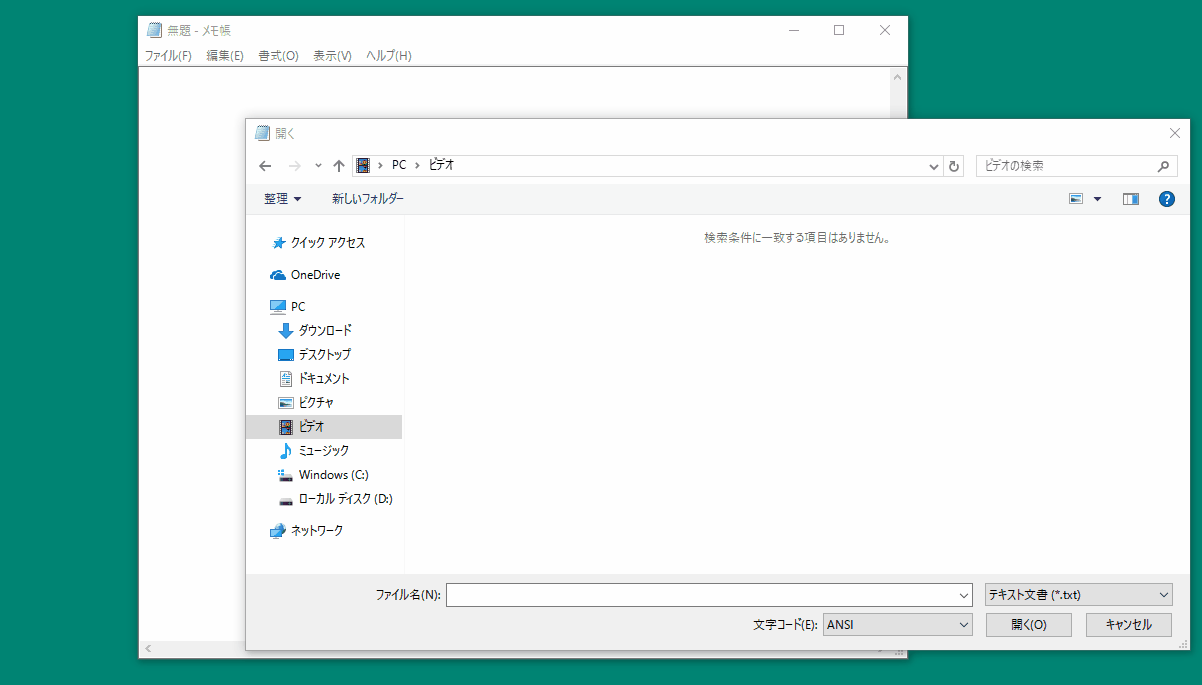Click ビデオ in the address breadcrumb
This screenshot has height=685, width=1202.
tap(441, 165)
